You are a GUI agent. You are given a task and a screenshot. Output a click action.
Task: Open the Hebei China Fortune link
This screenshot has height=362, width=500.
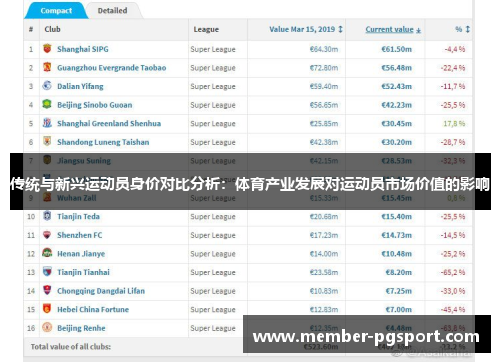pyautogui.click(x=93, y=309)
